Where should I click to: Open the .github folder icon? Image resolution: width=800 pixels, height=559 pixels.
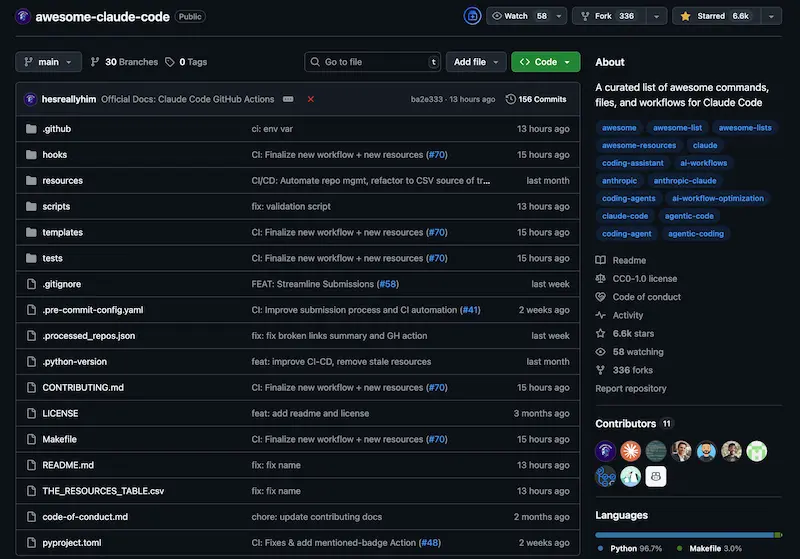31,129
